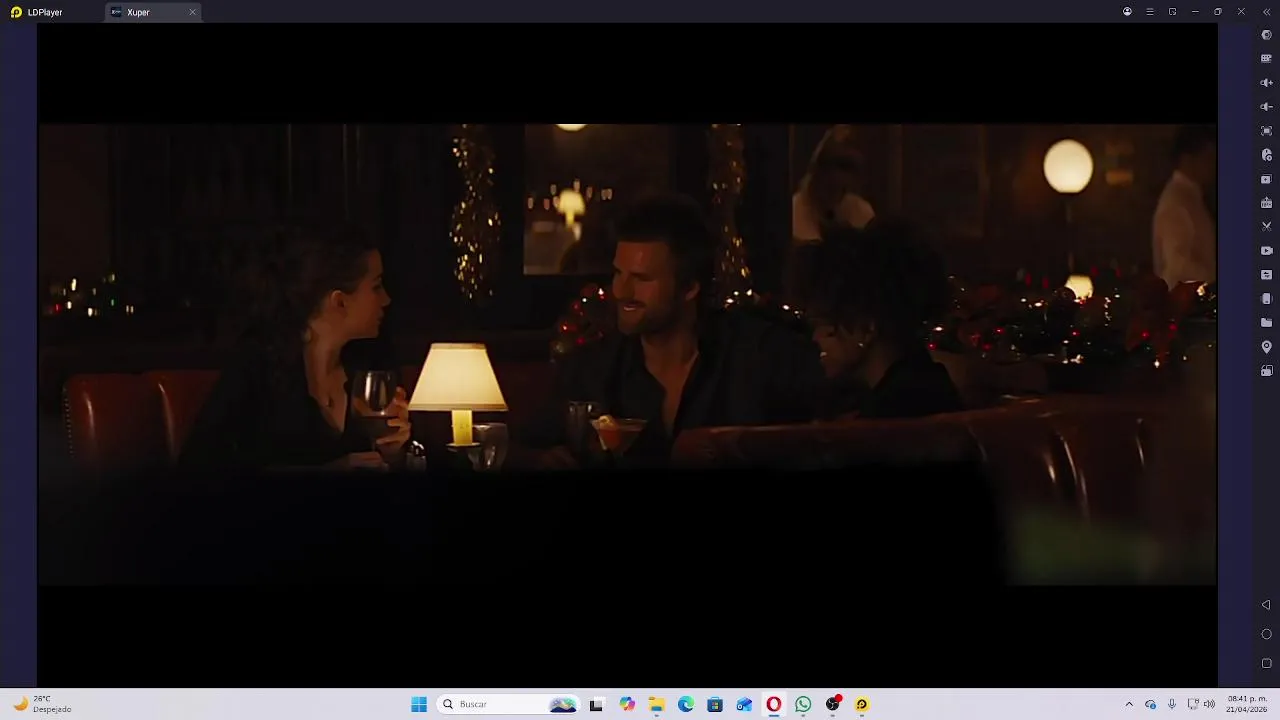Click the shake/rotate device icon
The height and width of the screenshot is (720, 1280).
pyautogui.click(x=1266, y=299)
